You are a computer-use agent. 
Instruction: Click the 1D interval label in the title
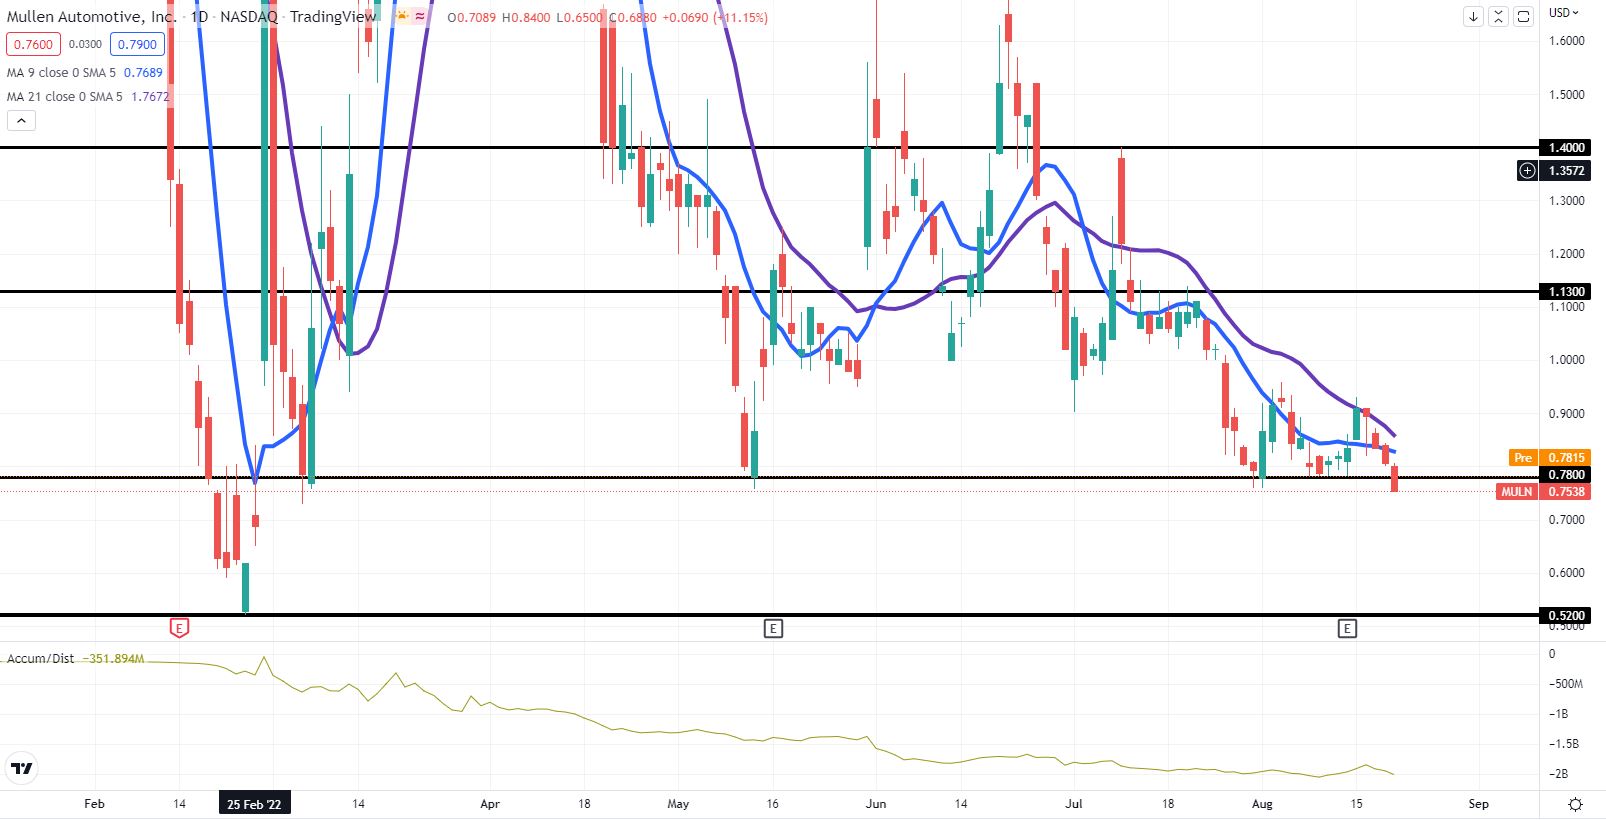(x=200, y=16)
